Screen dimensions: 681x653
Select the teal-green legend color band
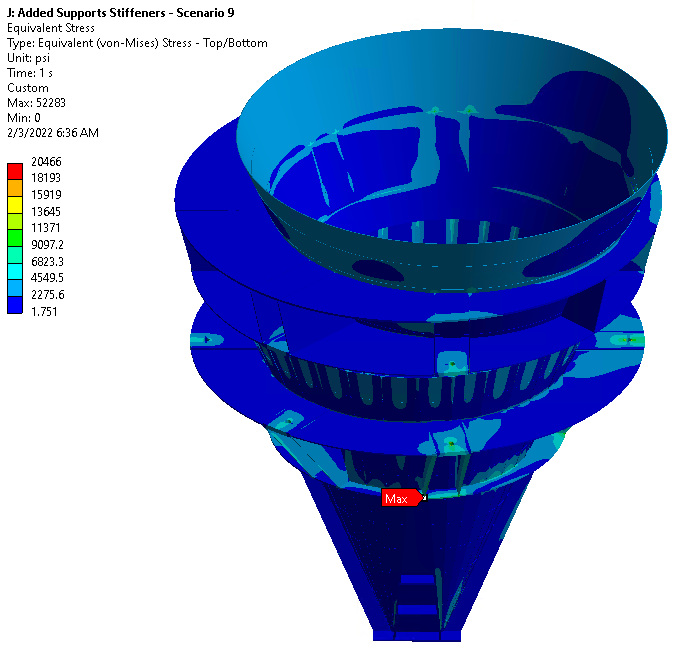point(15,255)
